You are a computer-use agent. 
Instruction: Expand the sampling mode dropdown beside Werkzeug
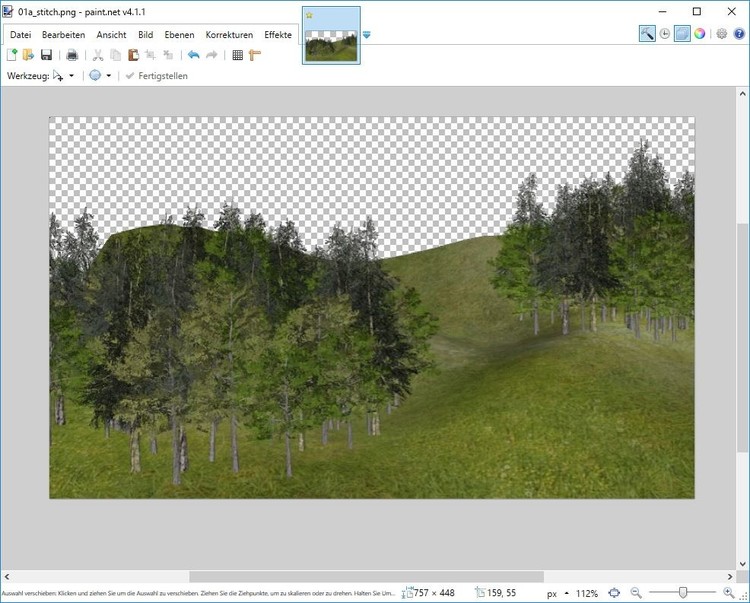pos(108,76)
